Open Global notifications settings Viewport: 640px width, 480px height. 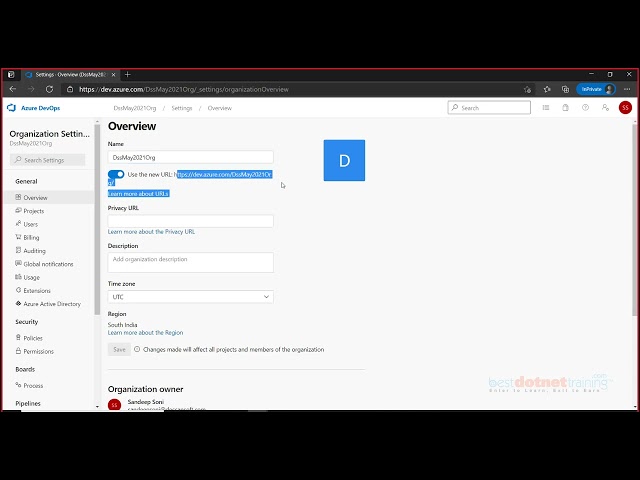point(49,264)
